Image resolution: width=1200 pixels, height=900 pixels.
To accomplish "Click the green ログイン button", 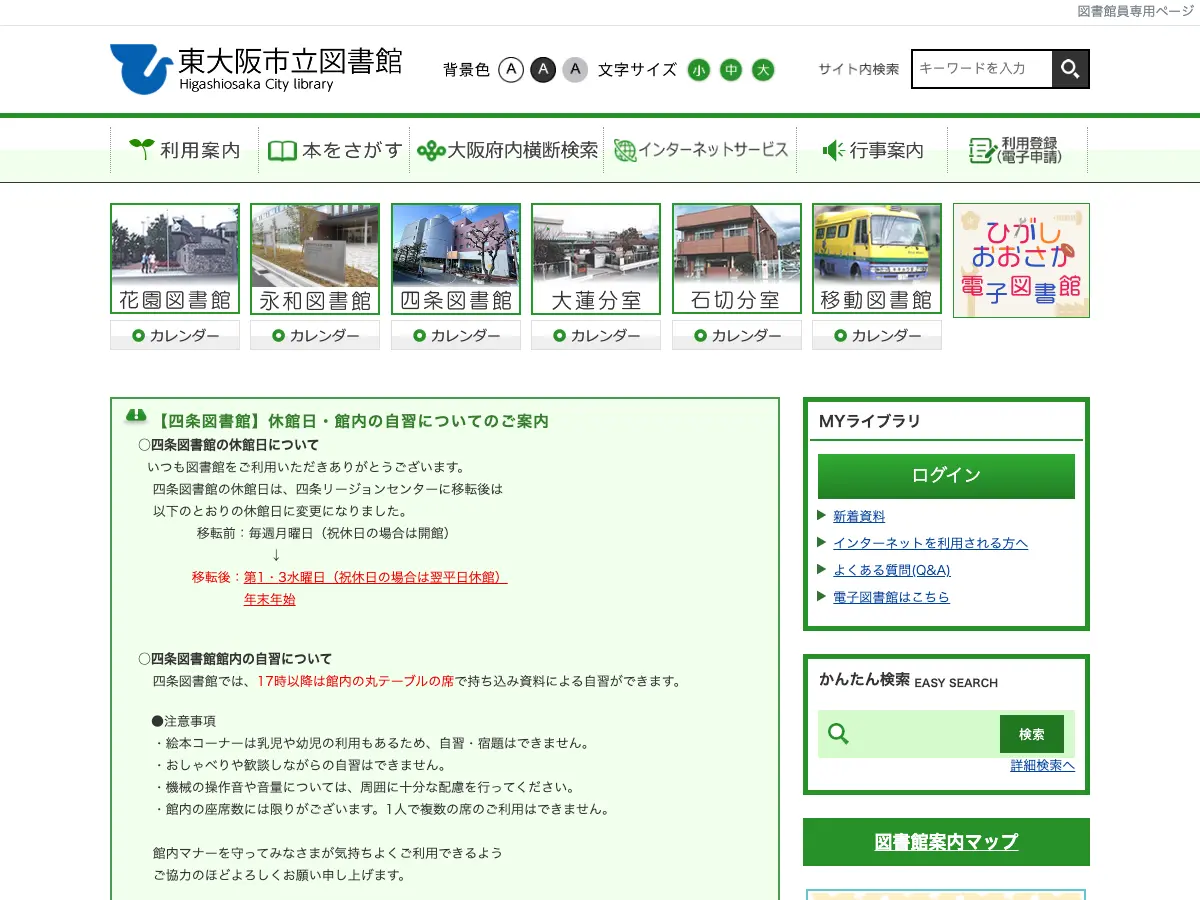I will pos(946,476).
